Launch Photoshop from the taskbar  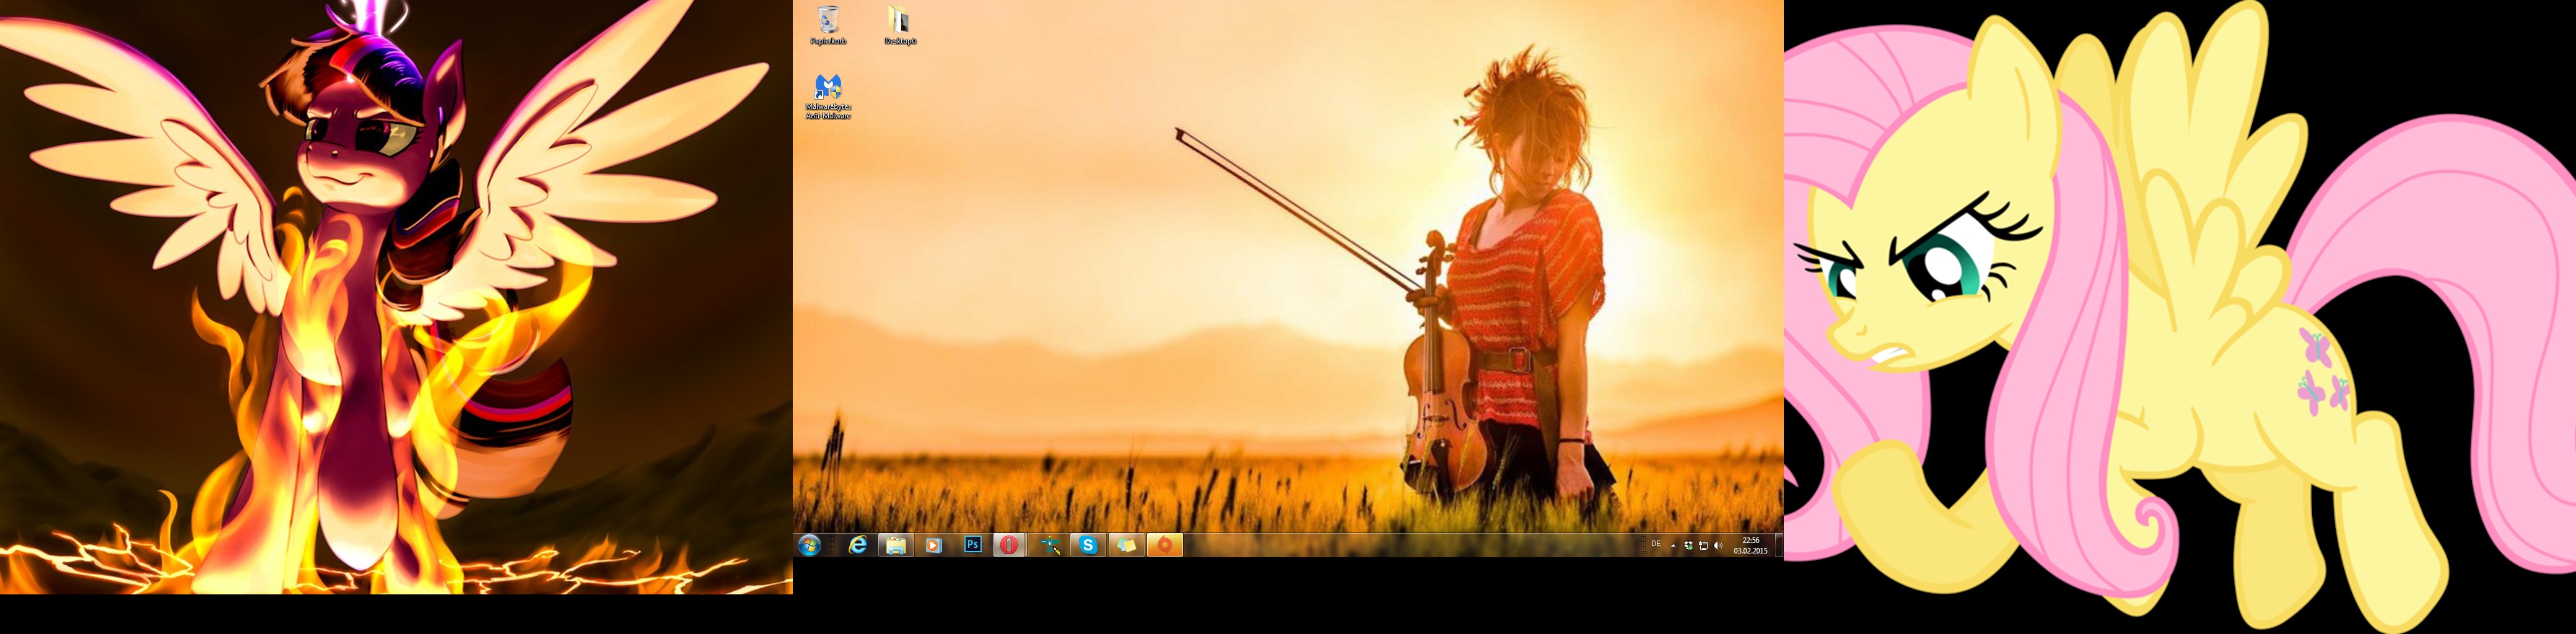click(972, 545)
